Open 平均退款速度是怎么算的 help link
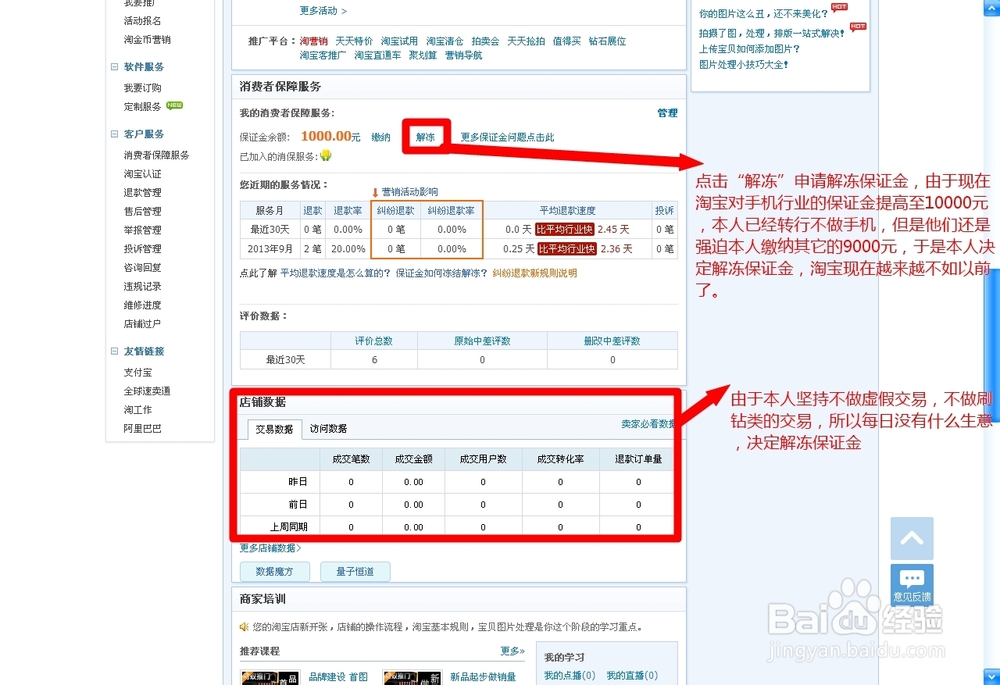The width and height of the screenshot is (1000, 685). pos(335,273)
